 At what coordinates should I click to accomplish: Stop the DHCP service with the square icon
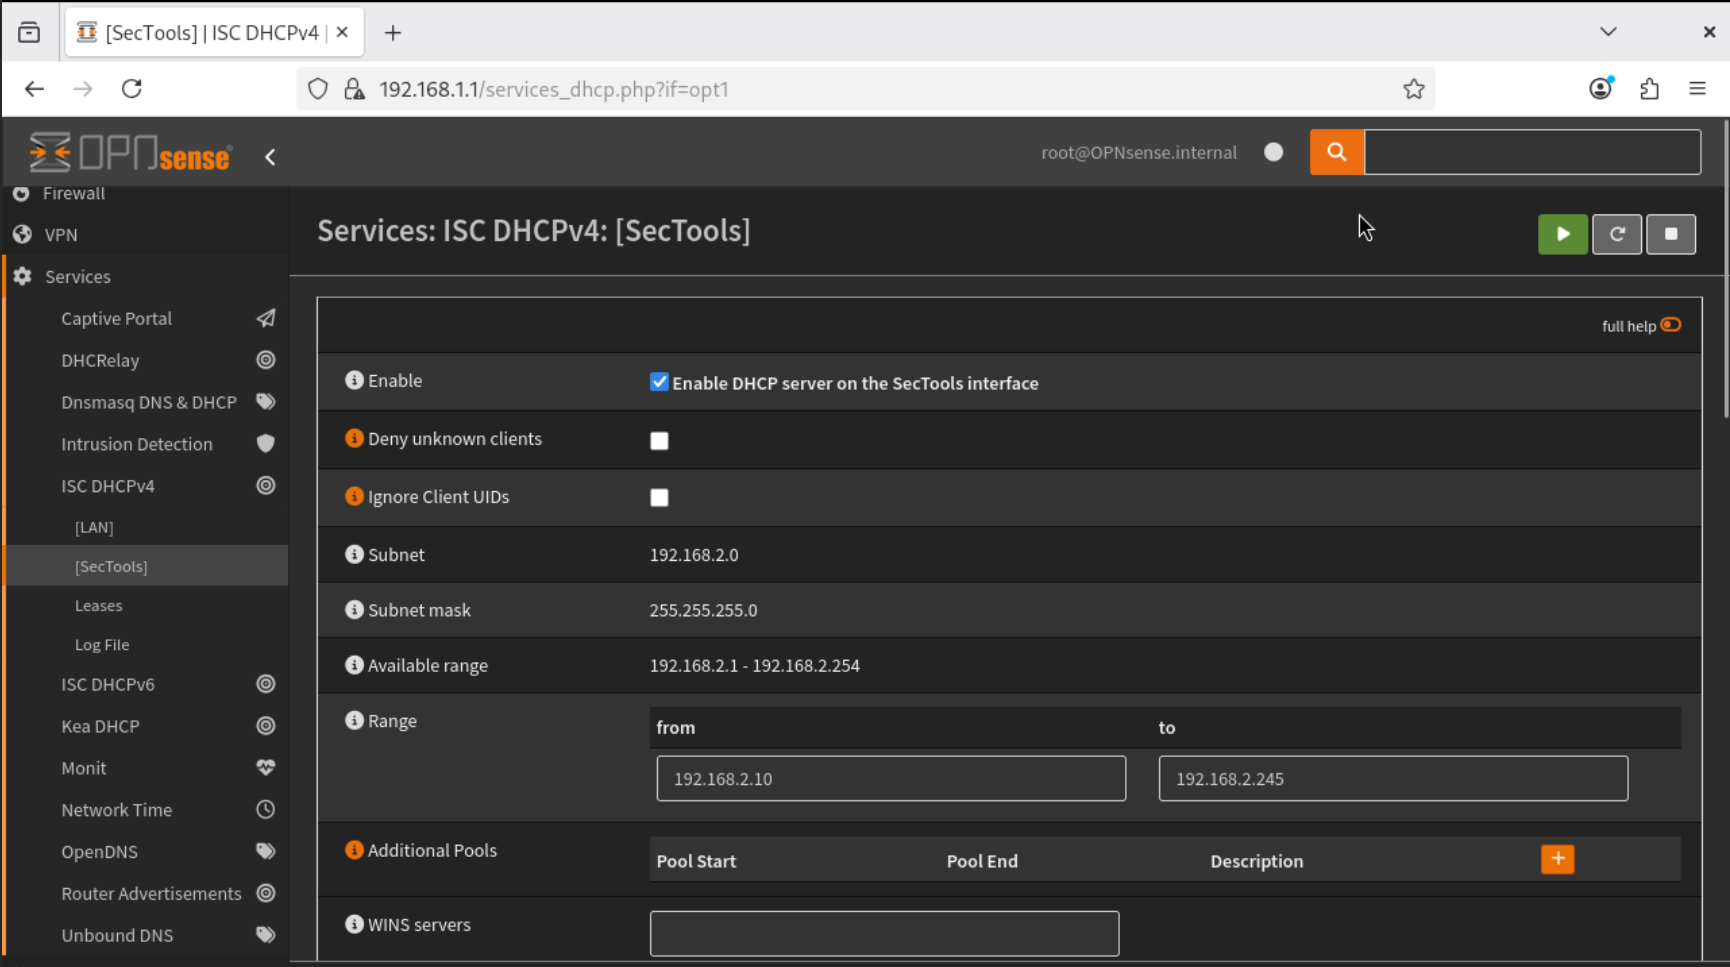[x=1670, y=234]
